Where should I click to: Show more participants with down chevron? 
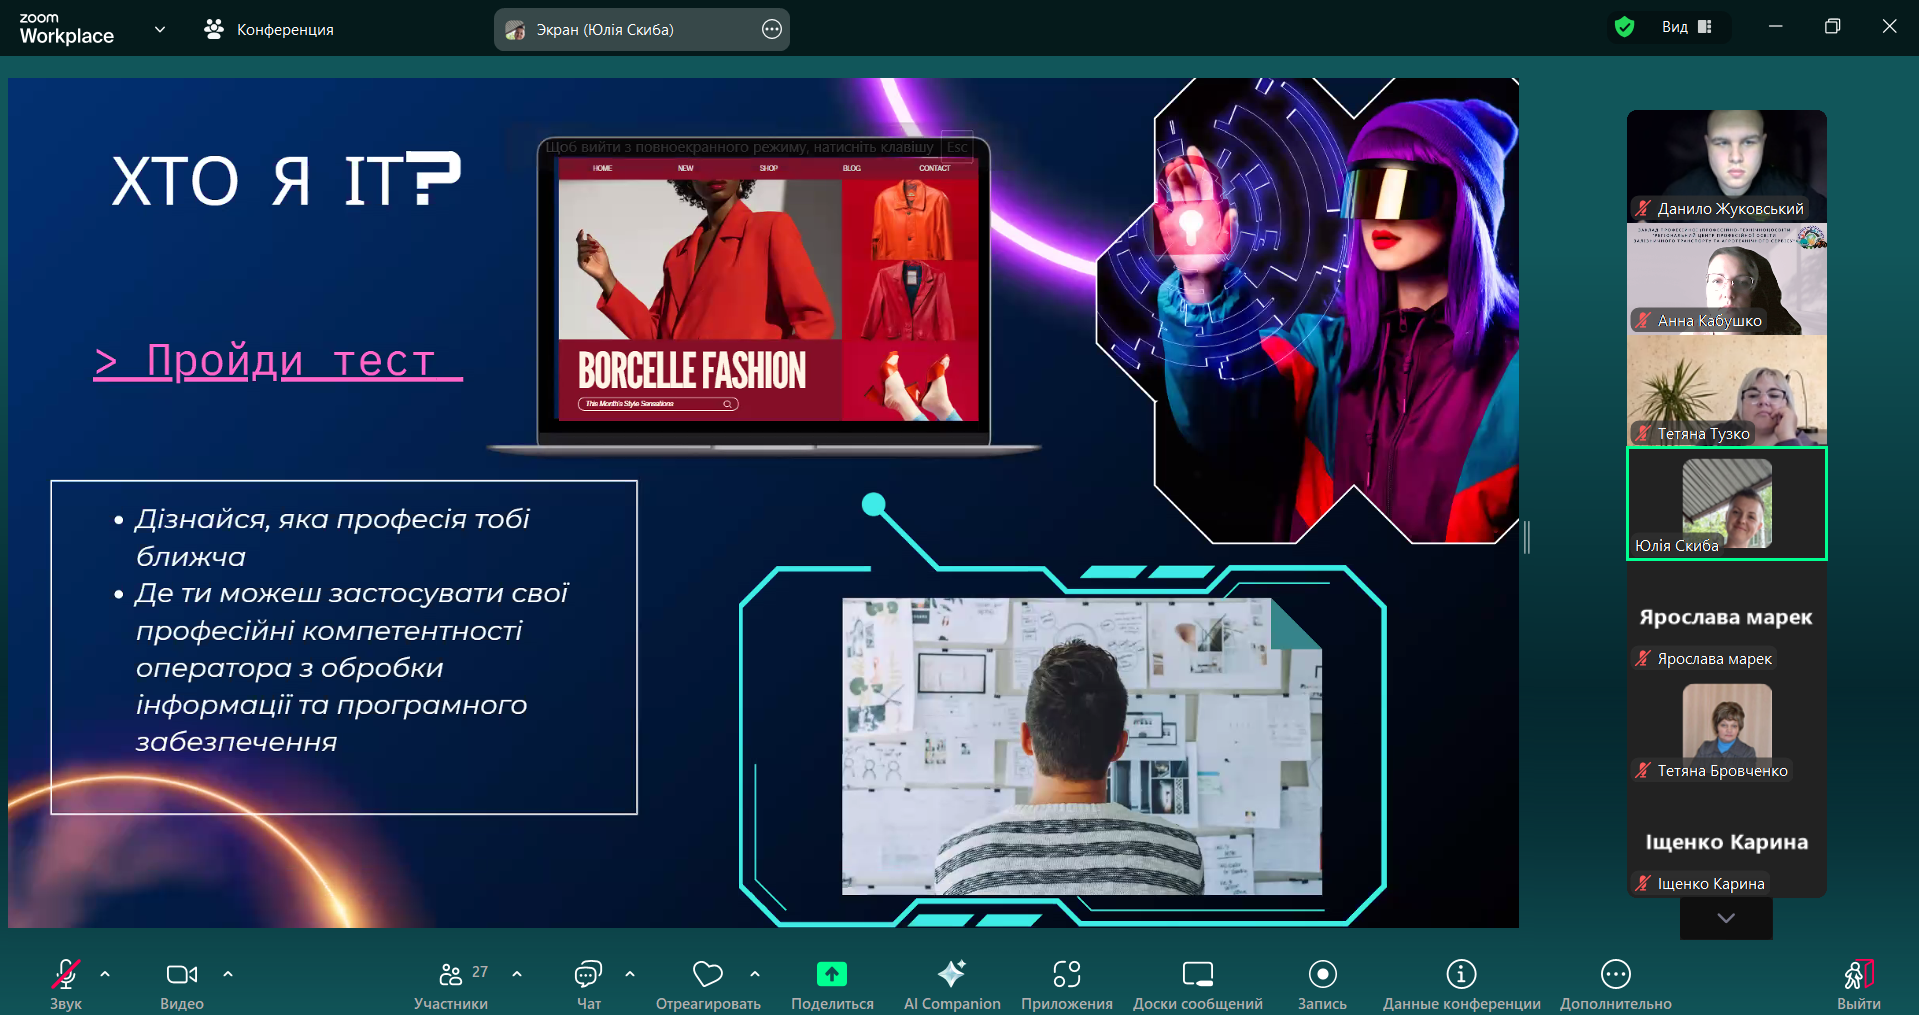(x=1726, y=918)
